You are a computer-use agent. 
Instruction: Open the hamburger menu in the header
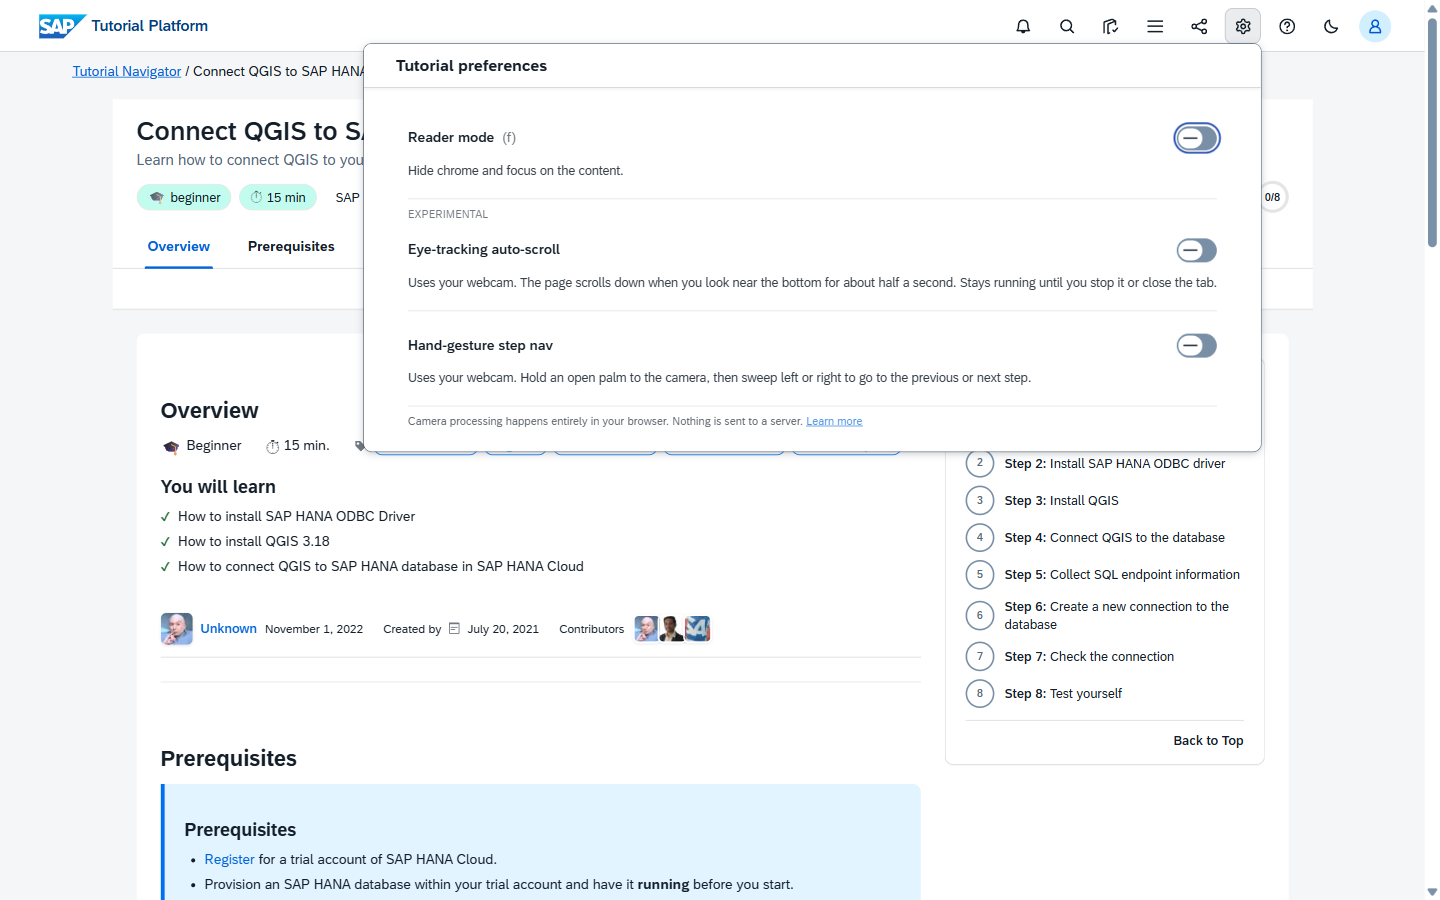coord(1155,26)
